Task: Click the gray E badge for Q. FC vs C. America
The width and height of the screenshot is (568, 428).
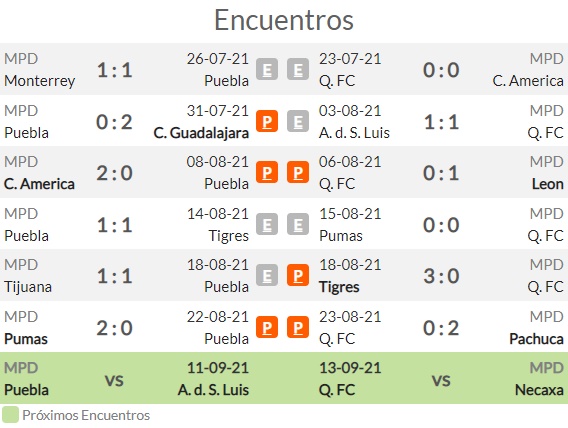Action: click(298, 69)
